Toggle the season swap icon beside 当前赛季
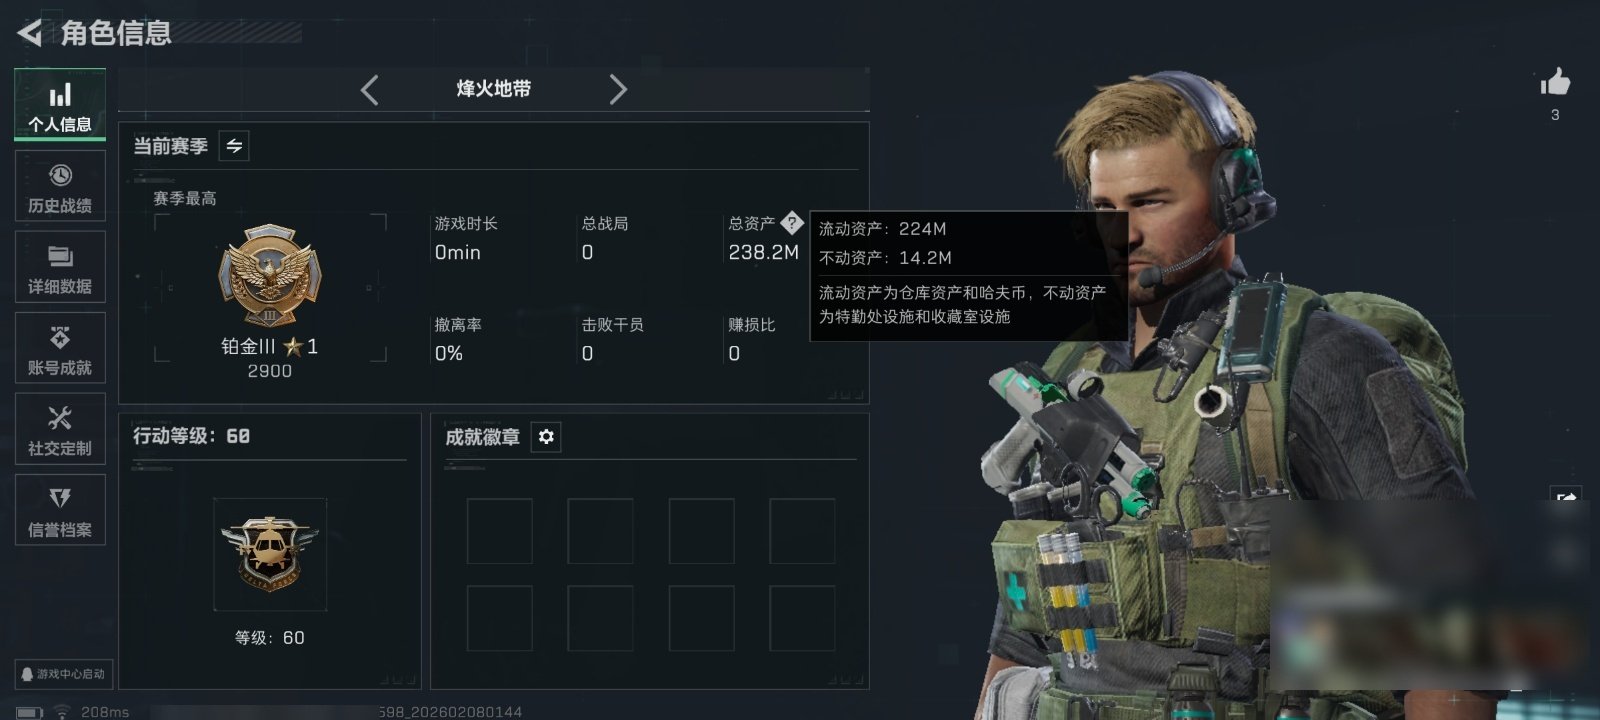The height and width of the screenshot is (720, 1600). click(234, 146)
